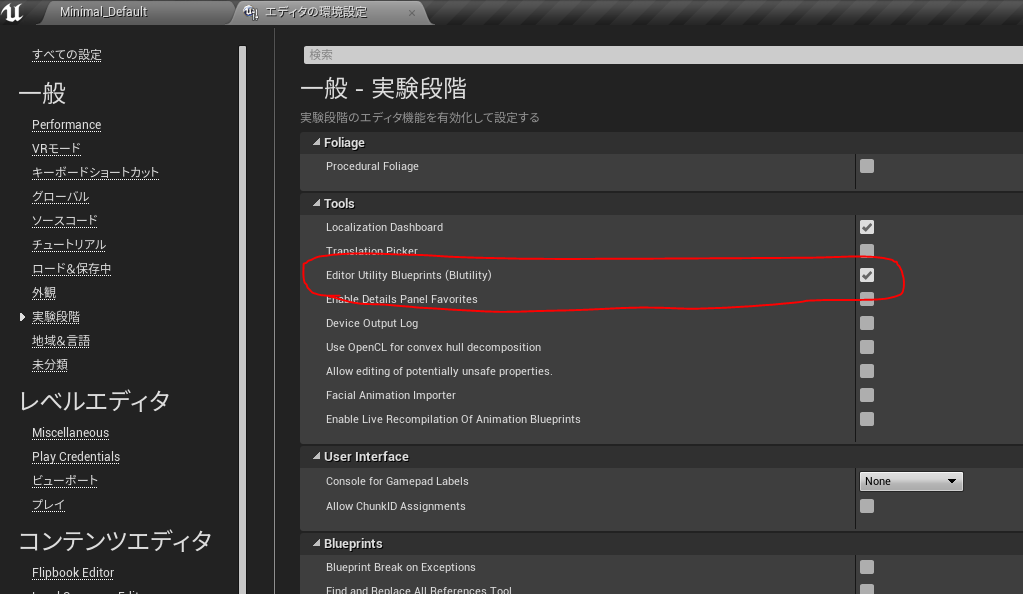Open ロード&保存中 settings

tap(72, 268)
